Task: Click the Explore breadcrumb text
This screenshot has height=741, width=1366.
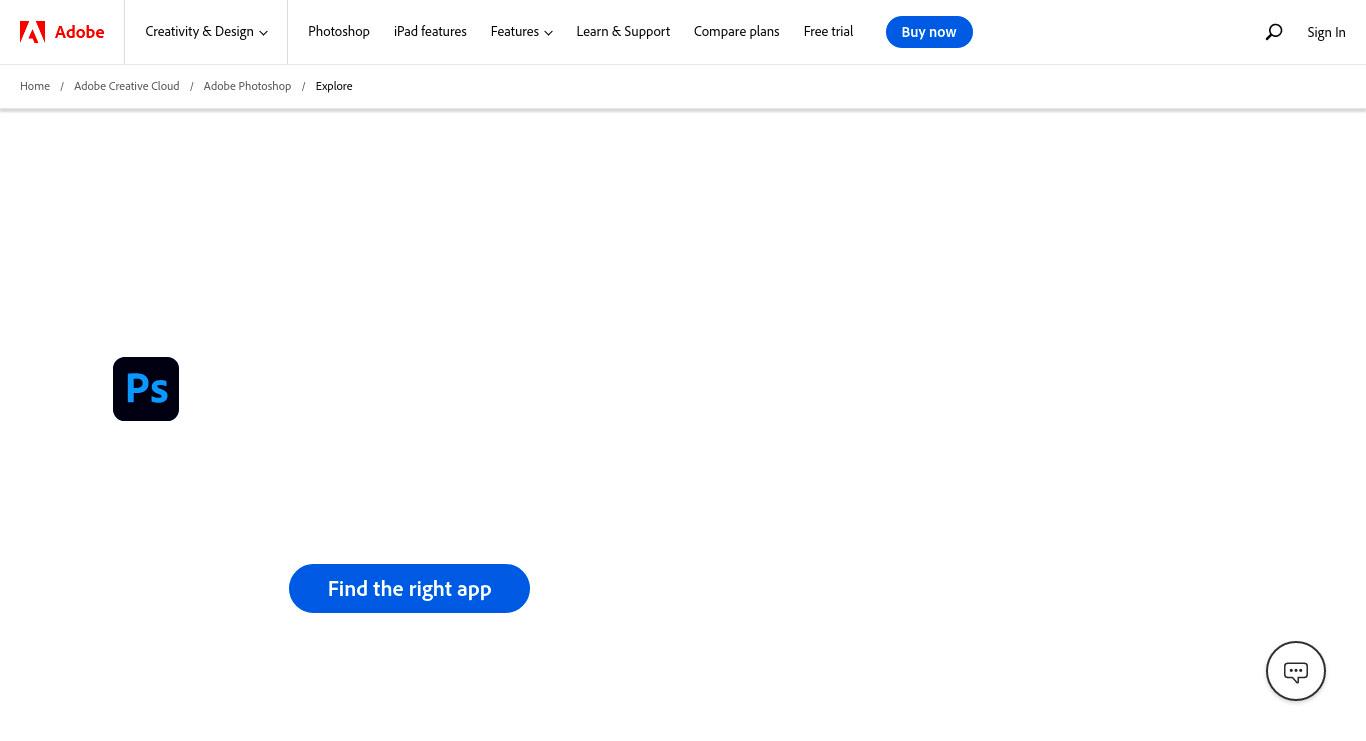Action: pos(334,86)
